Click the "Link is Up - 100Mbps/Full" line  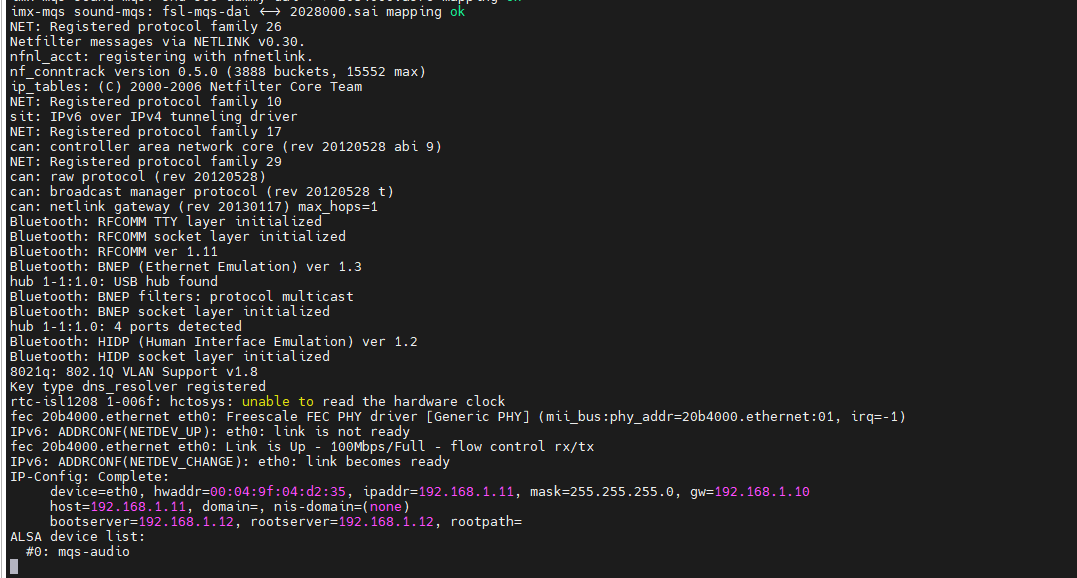pyautogui.click(x=302, y=447)
